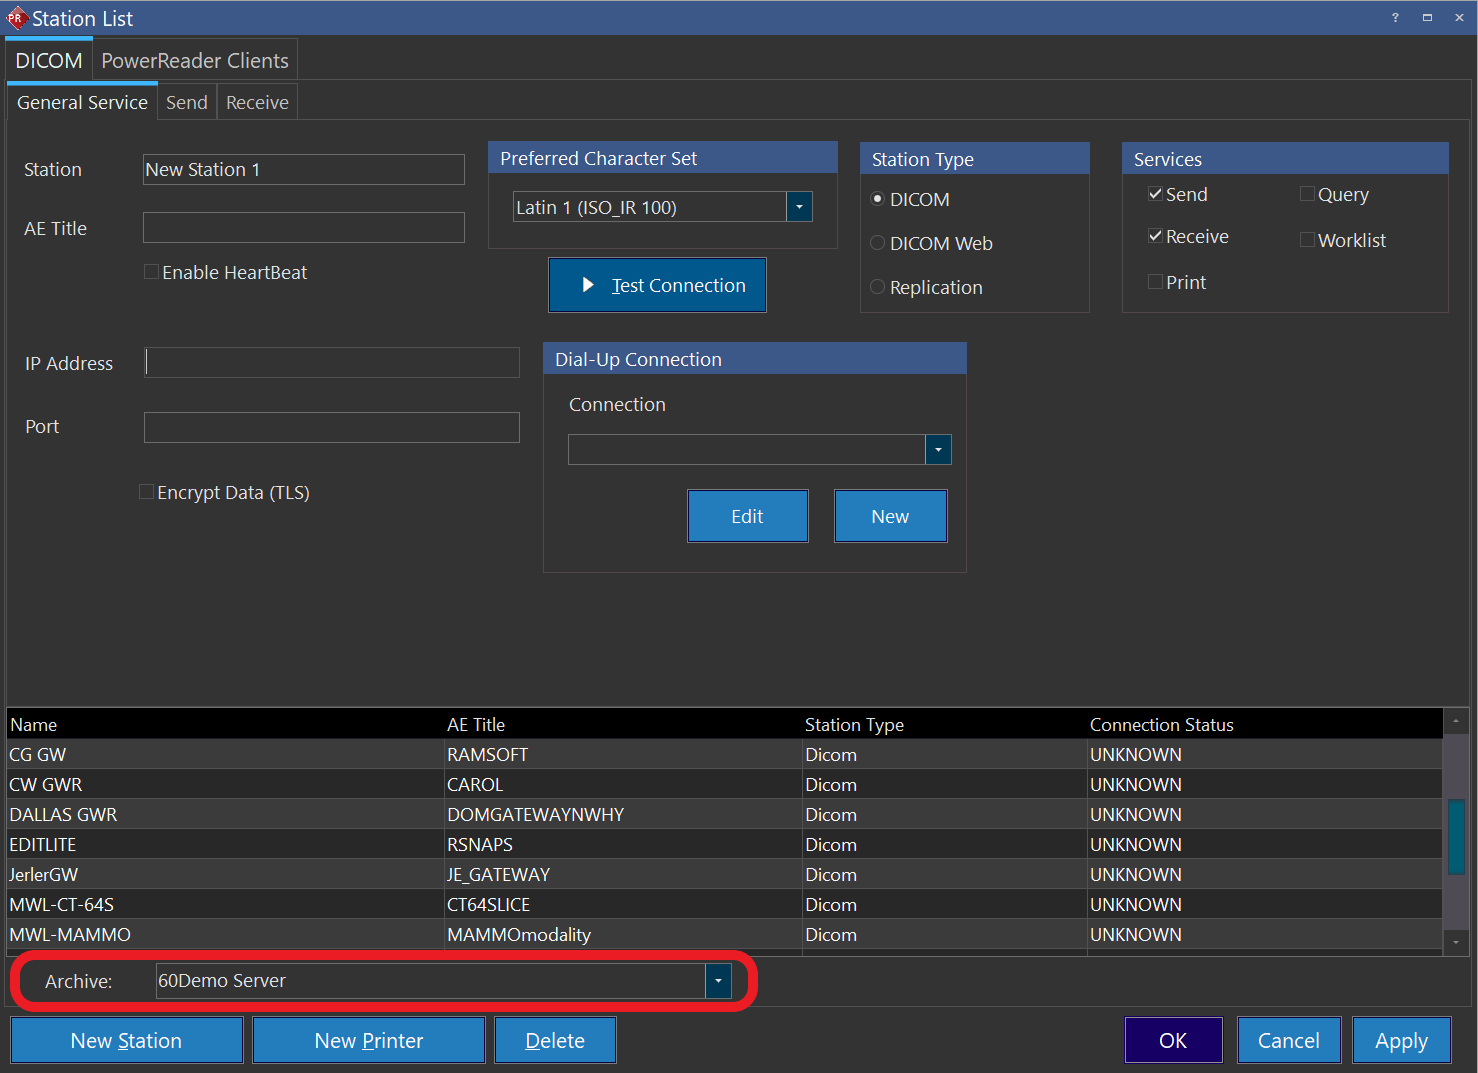Enable Encrypt Data (TLS)
The width and height of the screenshot is (1478, 1073).
pyautogui.click(x=146, y=491)
